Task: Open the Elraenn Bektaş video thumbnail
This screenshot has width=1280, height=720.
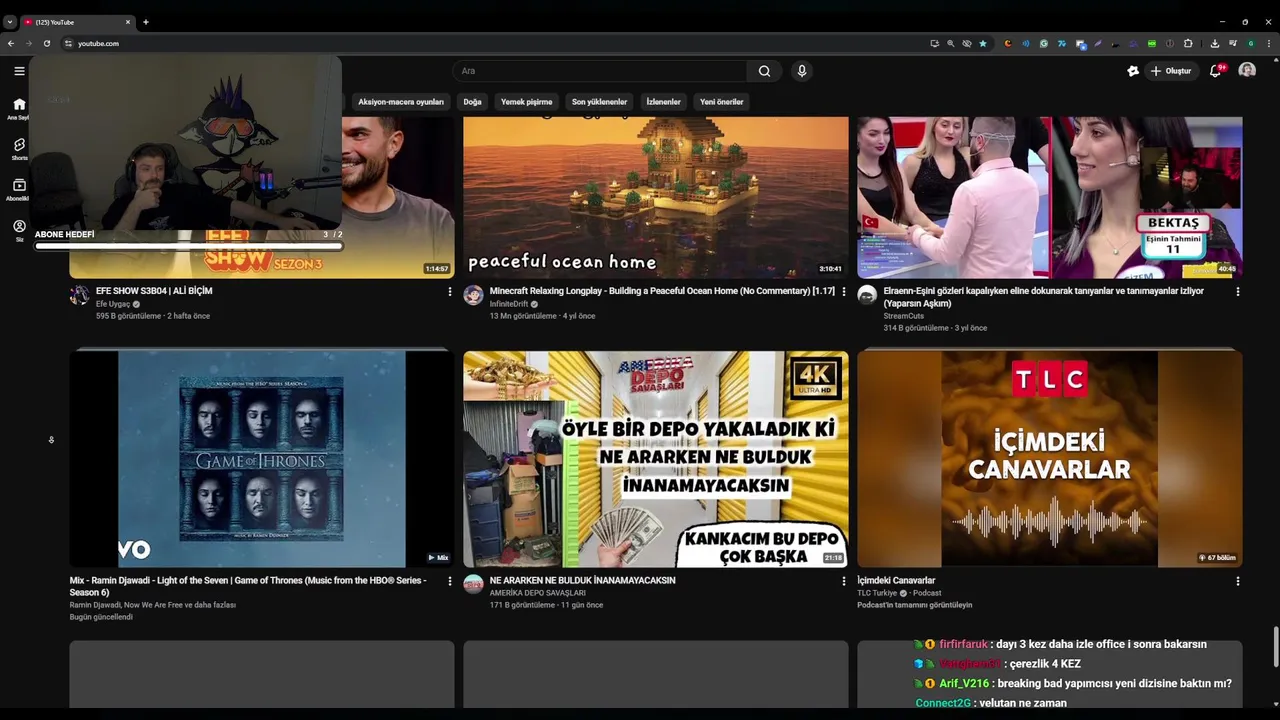Action: [x=1049, y=197]
